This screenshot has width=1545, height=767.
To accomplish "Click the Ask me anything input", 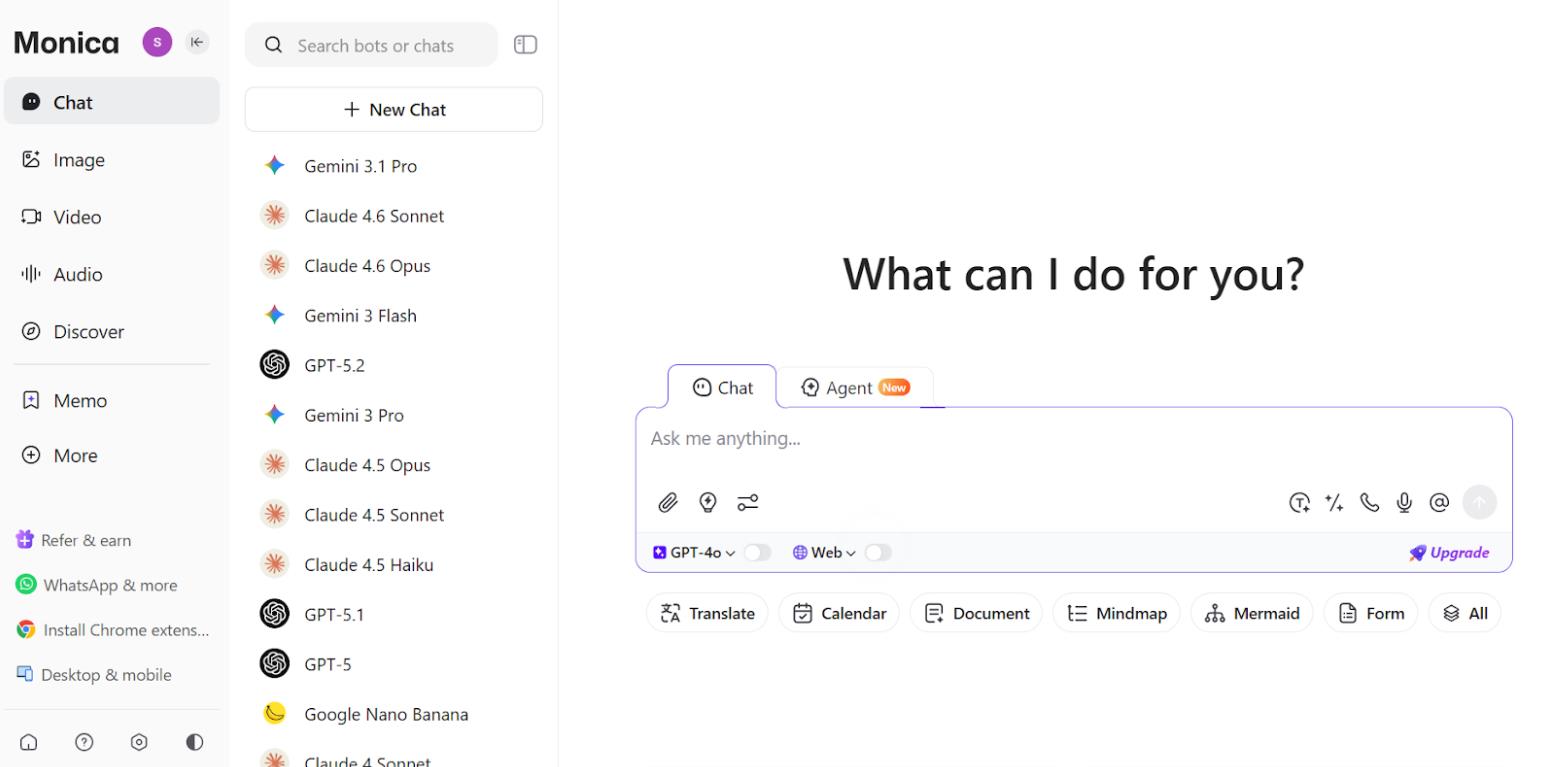I will click(x=1073, y=439).
